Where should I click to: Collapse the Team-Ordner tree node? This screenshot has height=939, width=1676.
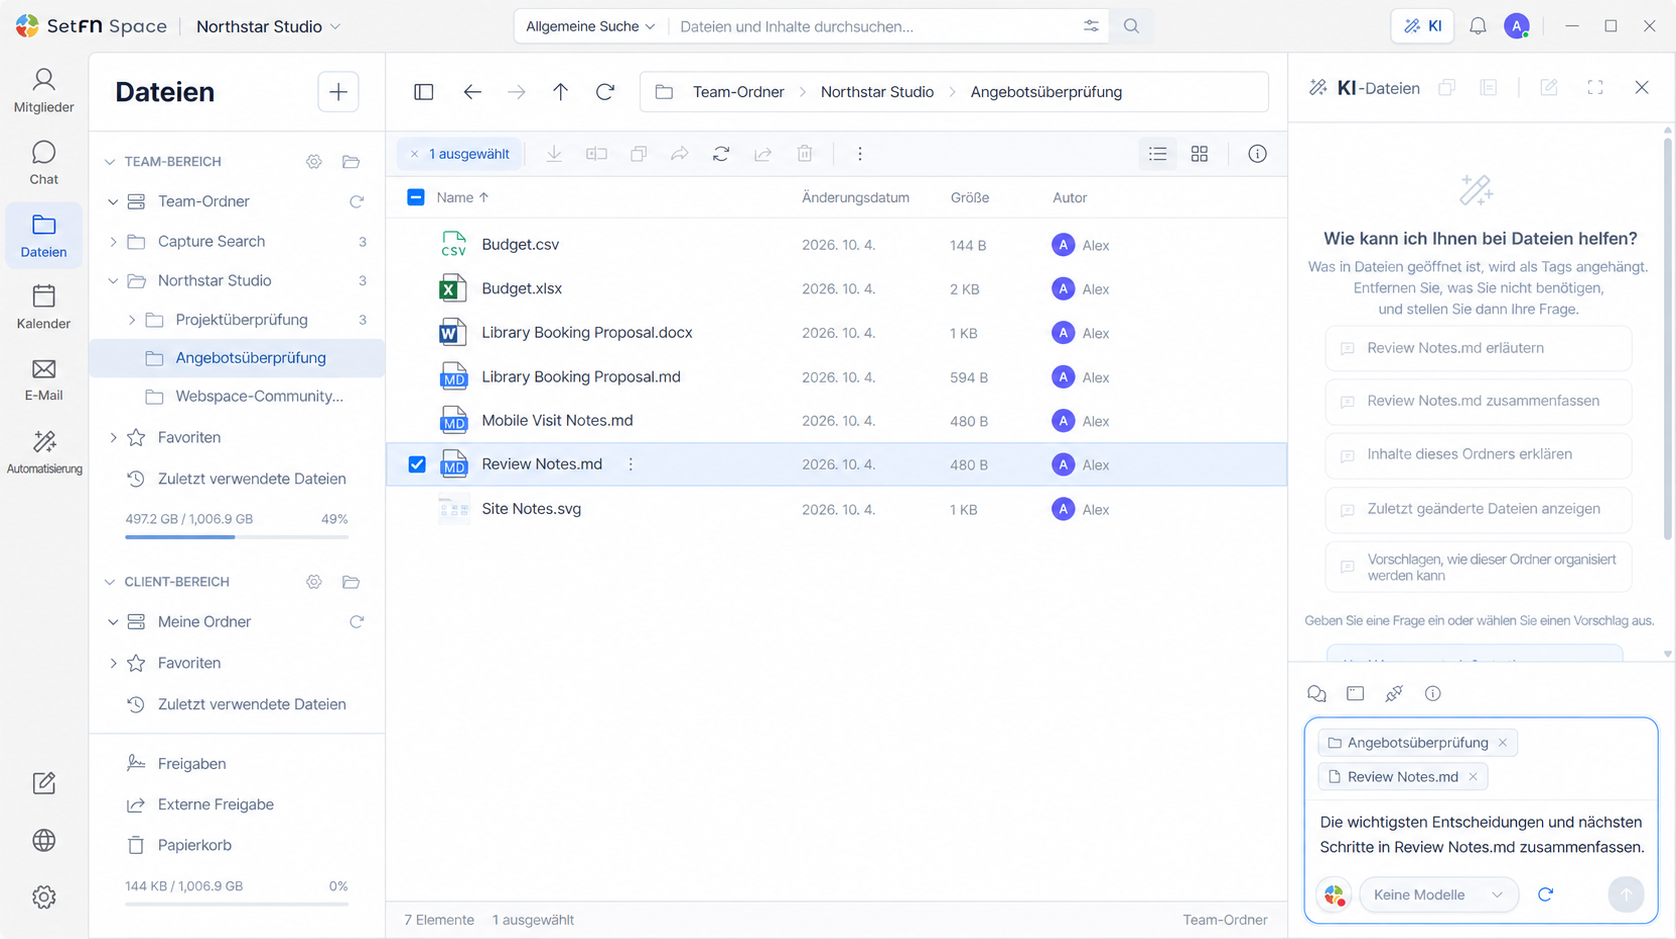pyautogui.click(x=113, y=201)
